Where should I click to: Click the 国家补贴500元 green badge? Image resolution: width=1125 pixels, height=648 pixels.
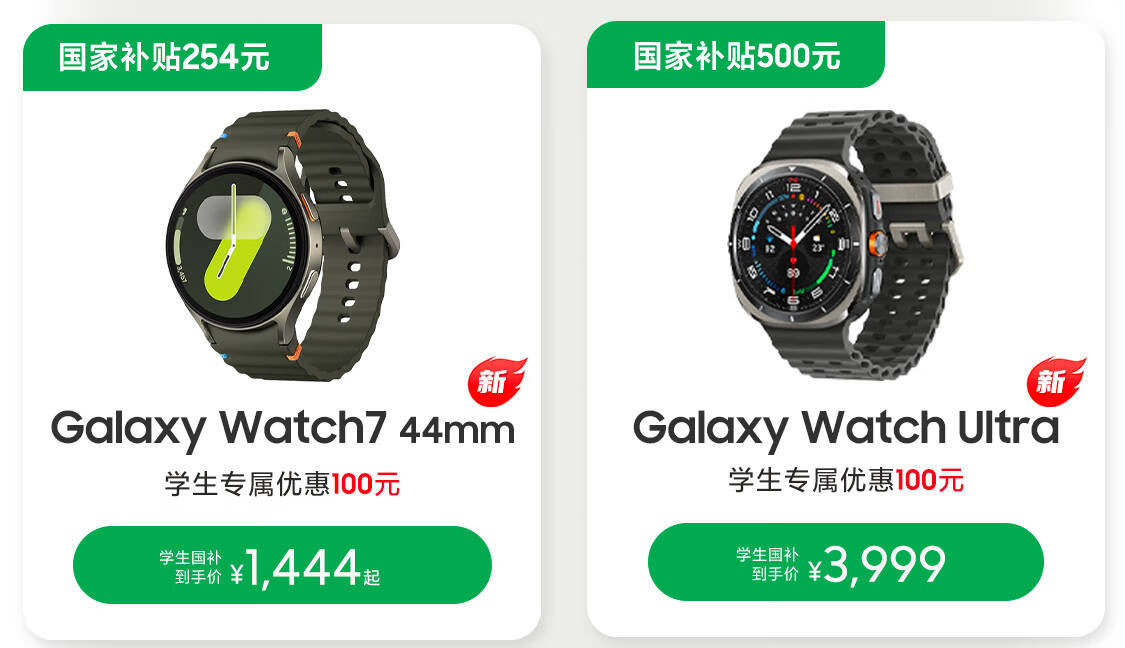[x=735, y=55]
